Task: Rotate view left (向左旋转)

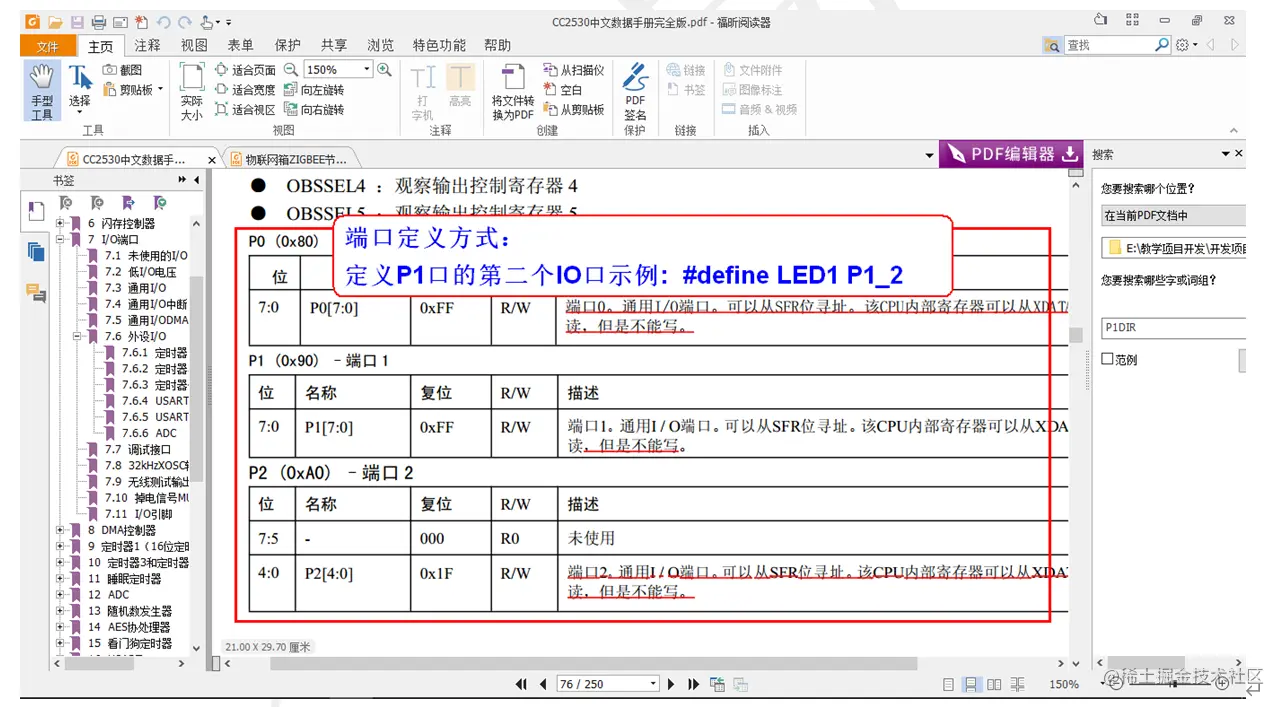Action: (314, 90)
